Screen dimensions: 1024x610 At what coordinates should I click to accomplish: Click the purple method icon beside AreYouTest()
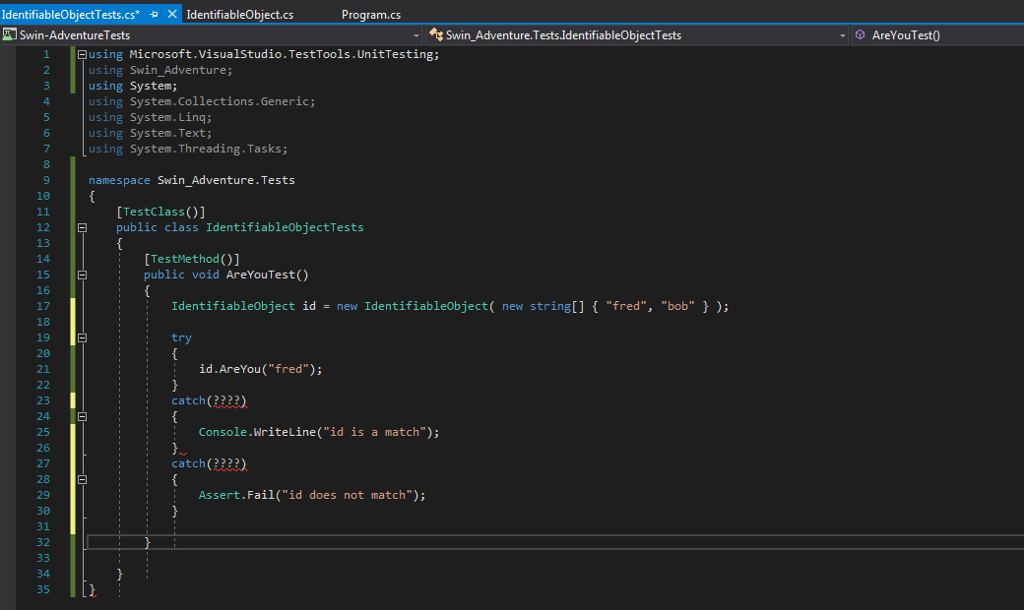[860, 35]
